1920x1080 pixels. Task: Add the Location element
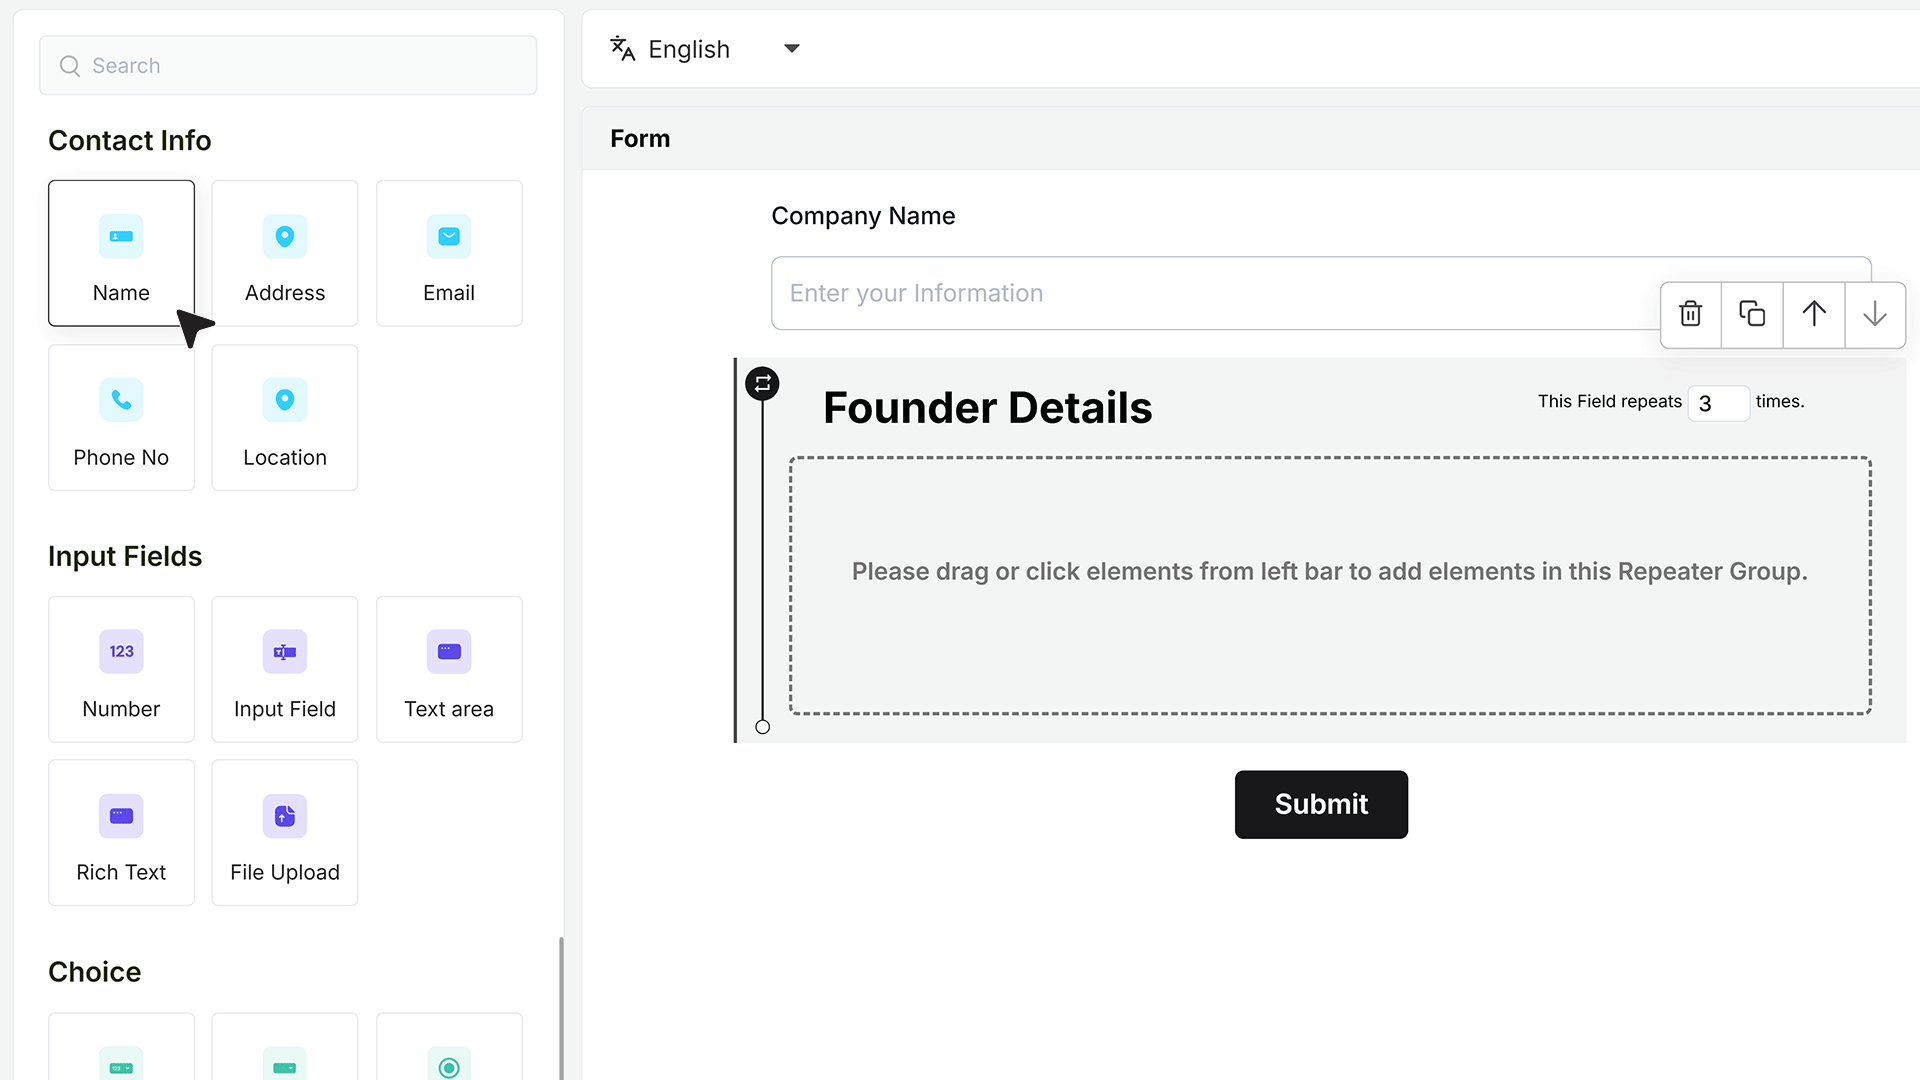[285, 418]
